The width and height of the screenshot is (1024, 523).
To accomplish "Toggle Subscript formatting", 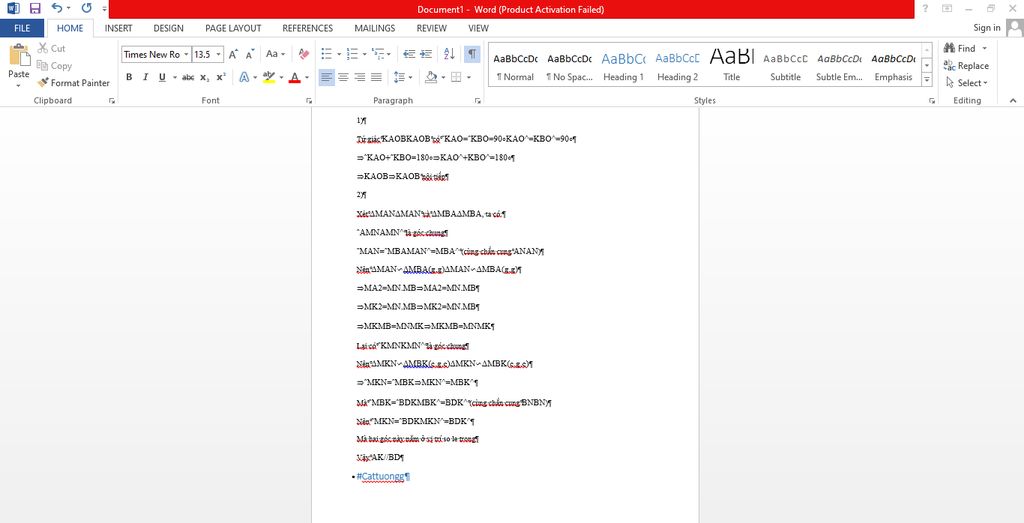I will pyautogui.click(x=204, y=77).
